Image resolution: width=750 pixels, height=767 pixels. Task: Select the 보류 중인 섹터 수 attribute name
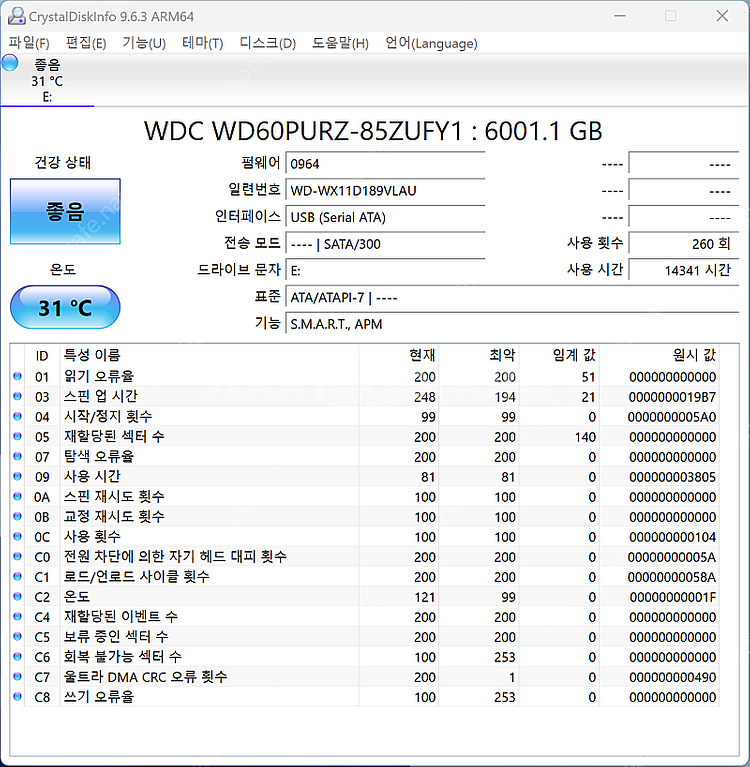116,637
